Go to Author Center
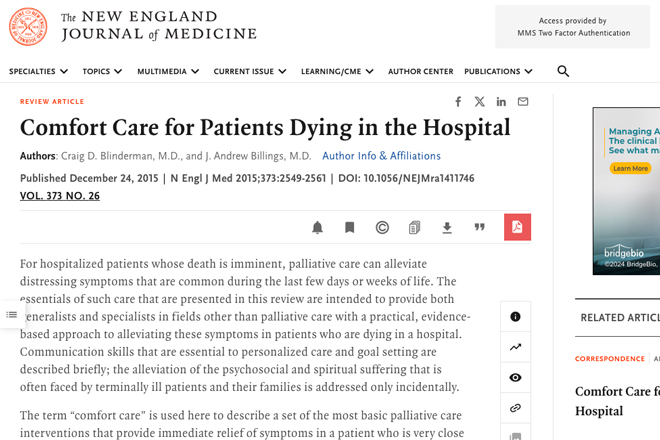Viewport: 660px width, 440px height. click(420, 72)
